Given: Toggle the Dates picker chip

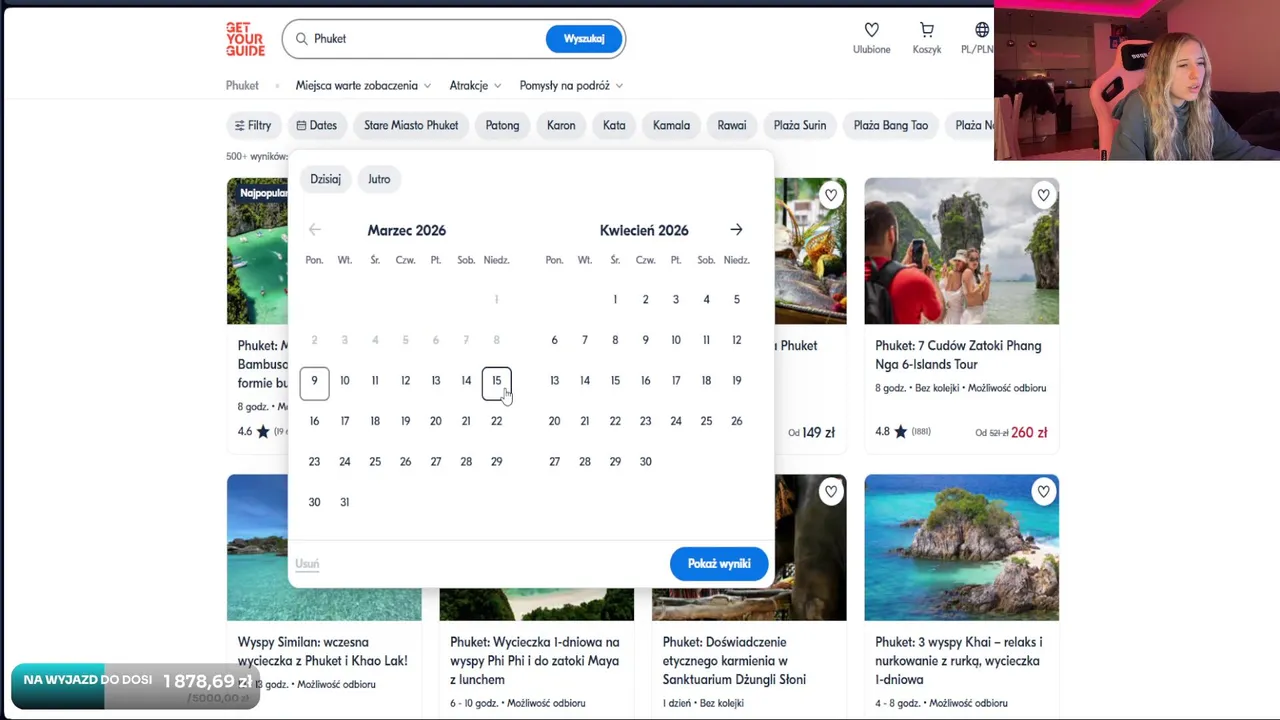Looking at the screenshot, I should tap(316, 125).
